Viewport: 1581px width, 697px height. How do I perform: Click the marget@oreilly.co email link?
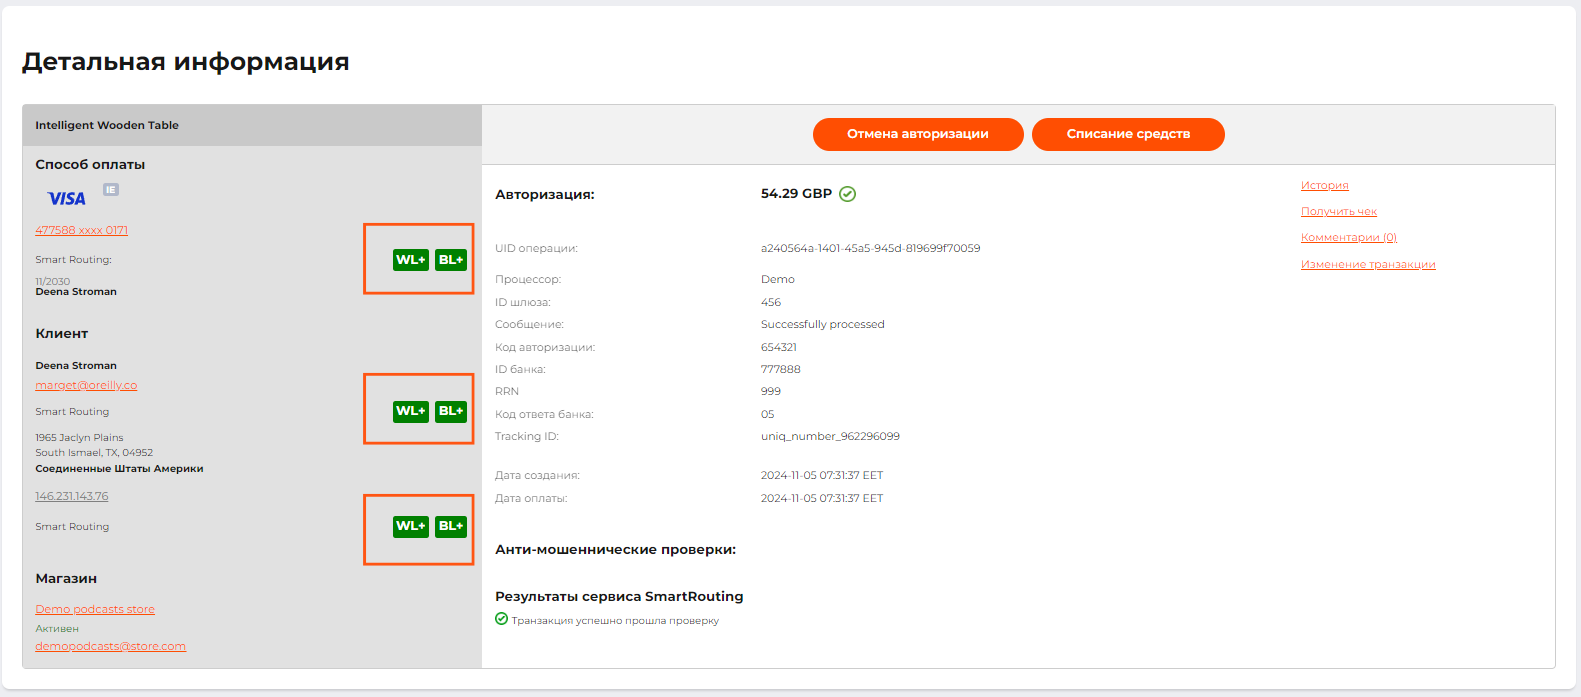pyautogui.click(x=86, y=385)
